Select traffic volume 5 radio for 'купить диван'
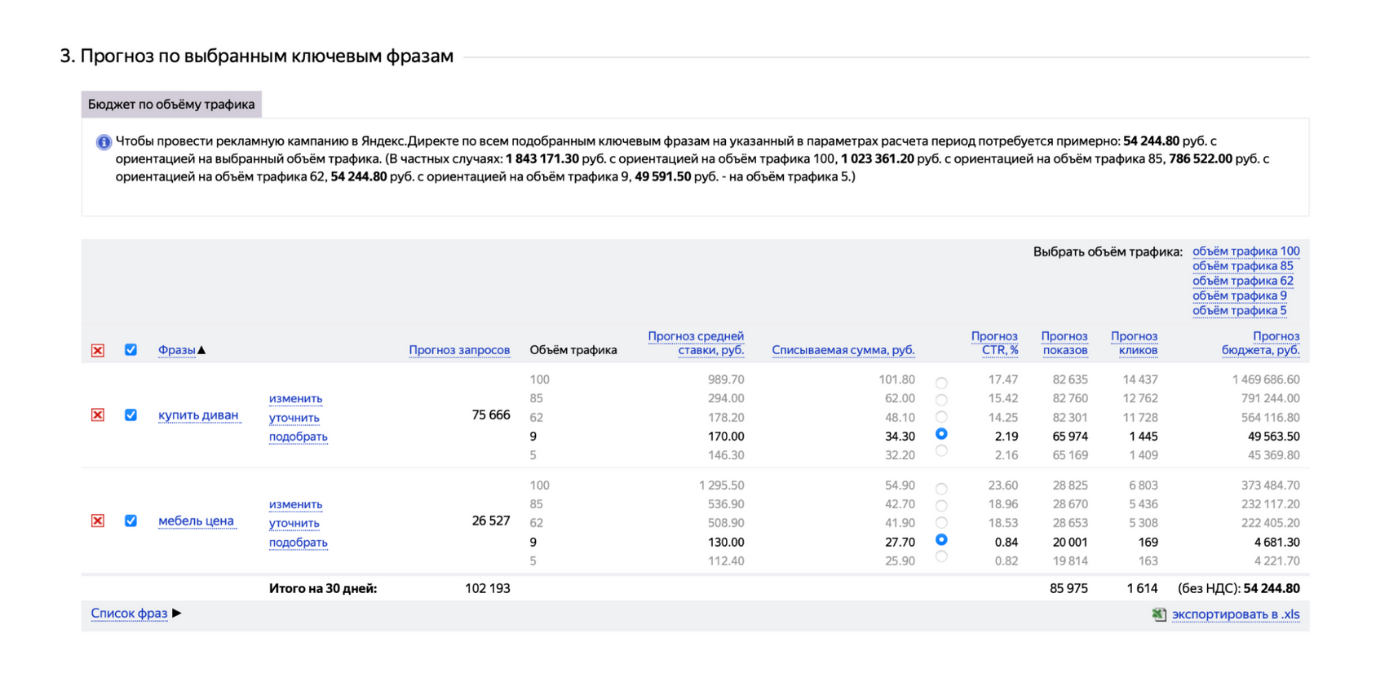1377x691 pixels. coord(941,451)
